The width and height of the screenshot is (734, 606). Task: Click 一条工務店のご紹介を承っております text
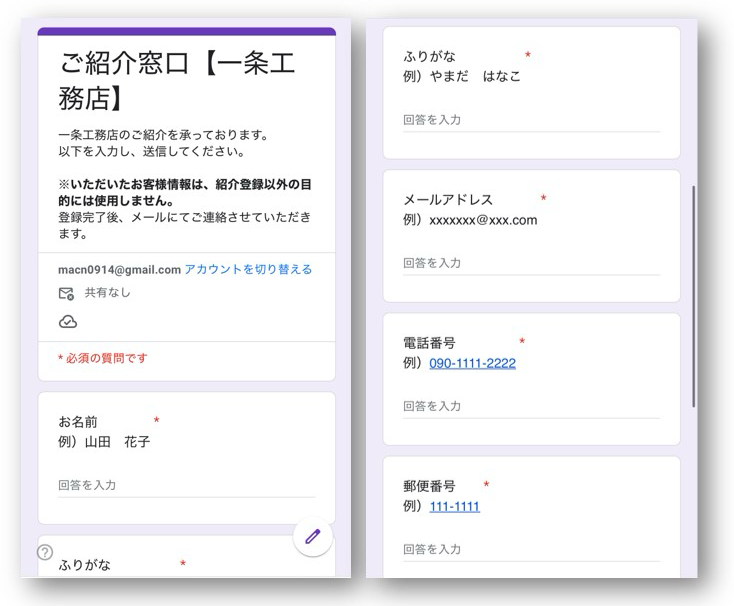point(163,135)
